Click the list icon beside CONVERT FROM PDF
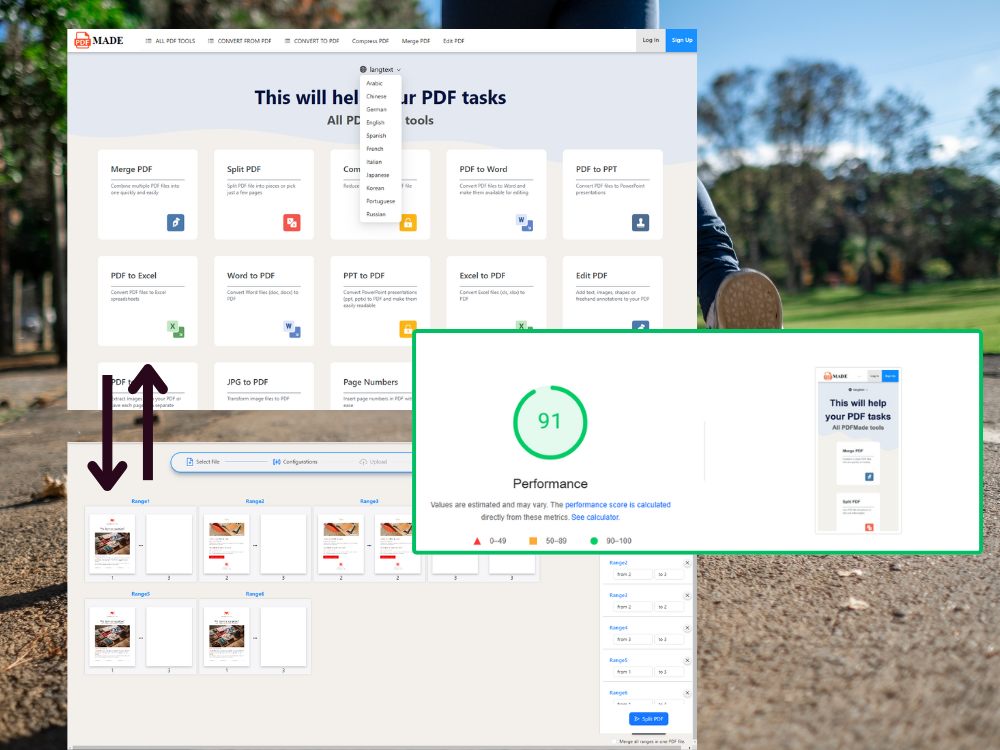The height and width of the screenshot is (750, 1000). point(210,41)
